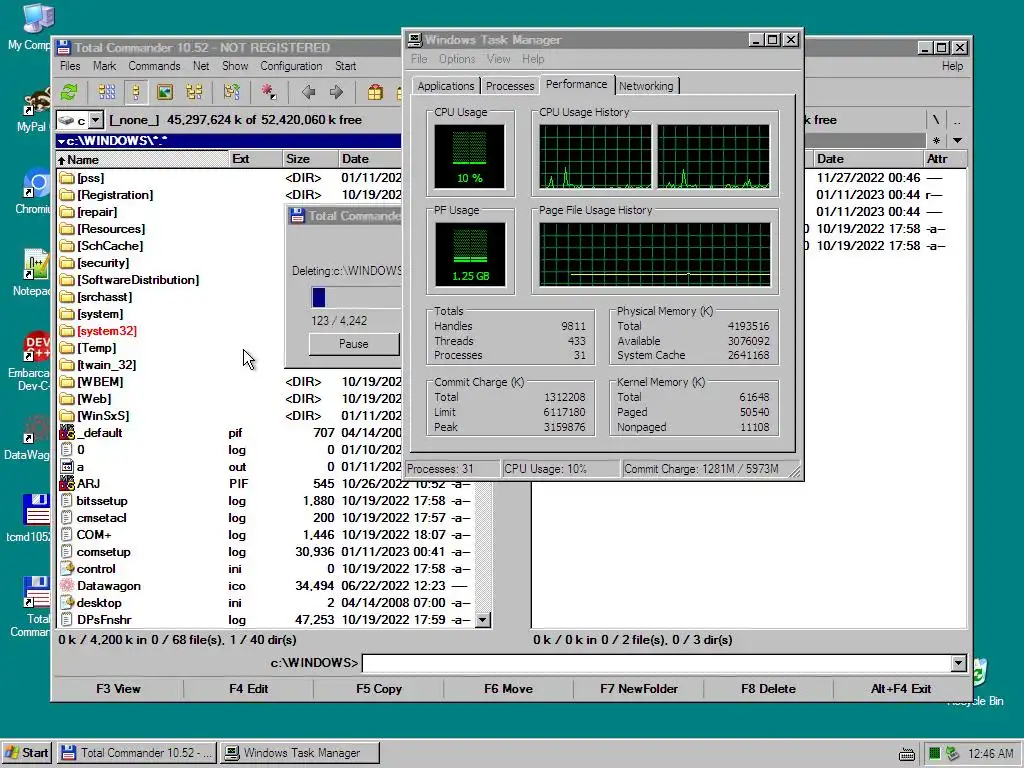Viewport: 1024px width, 768px height.
Task: Switch to Processes tab in Task Manager
Action: (510, 86)
